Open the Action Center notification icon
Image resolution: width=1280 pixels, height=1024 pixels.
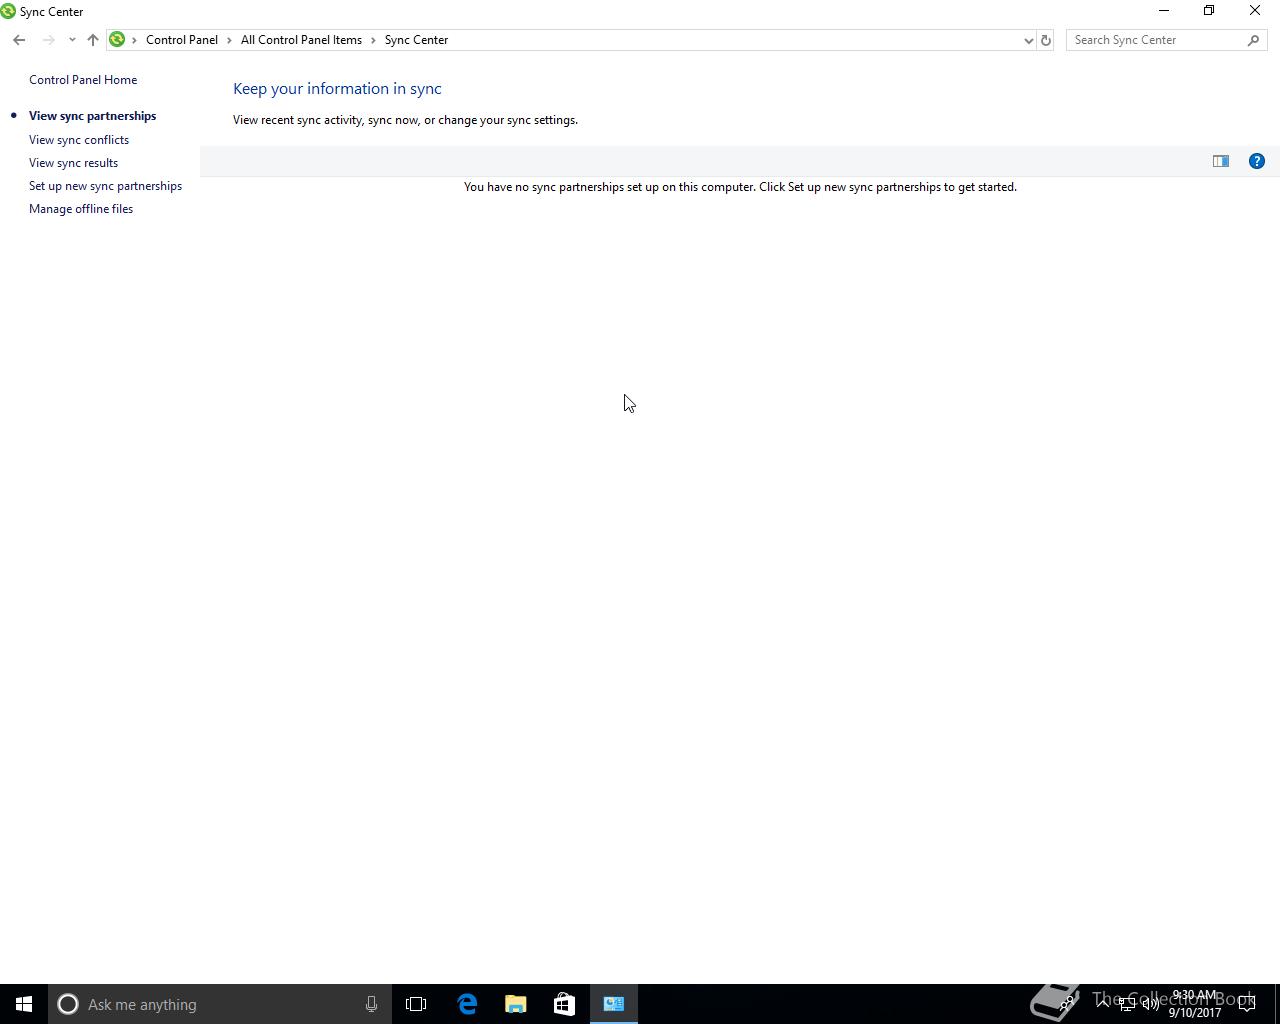pos(1247,1004)
